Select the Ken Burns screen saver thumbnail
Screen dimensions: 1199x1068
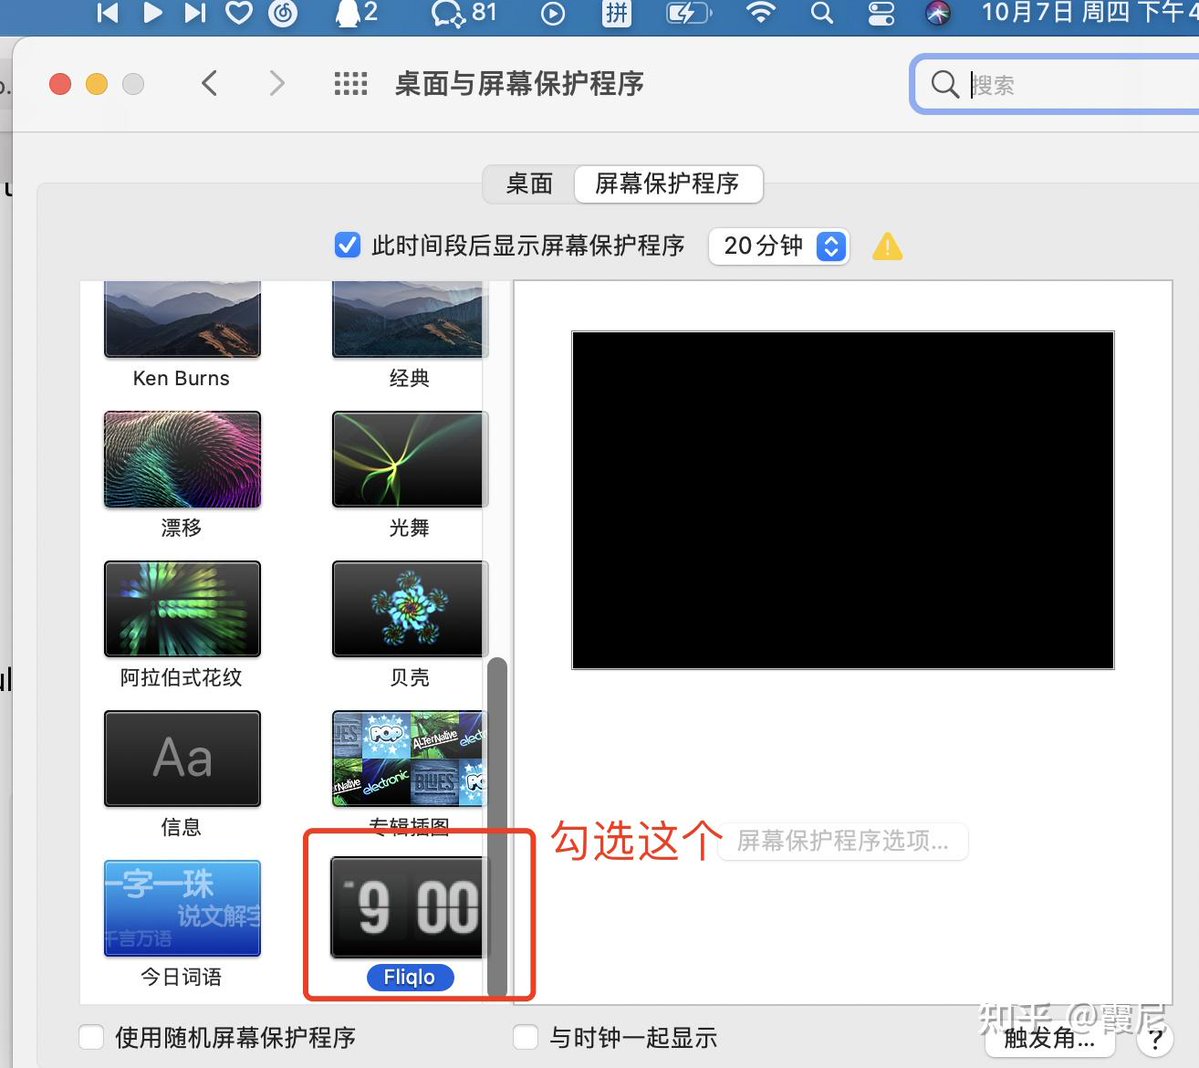(182, 319)
